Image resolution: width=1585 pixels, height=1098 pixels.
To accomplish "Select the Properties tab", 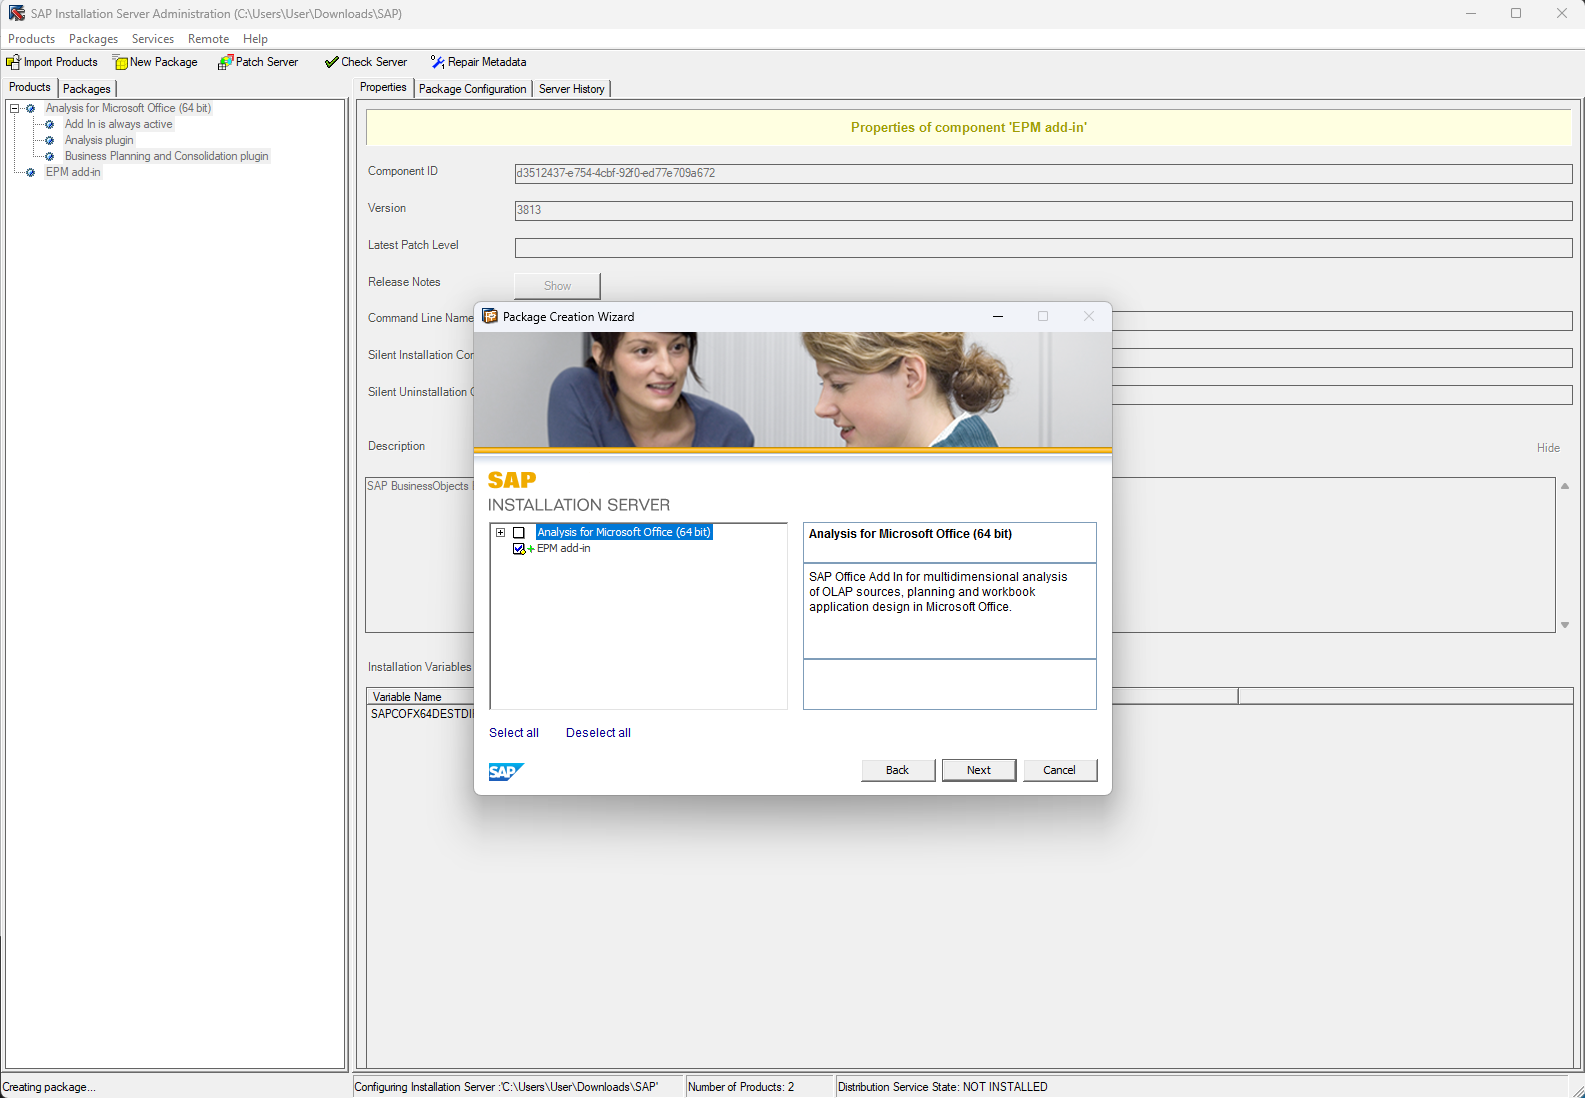I will [x=383, y=87].
